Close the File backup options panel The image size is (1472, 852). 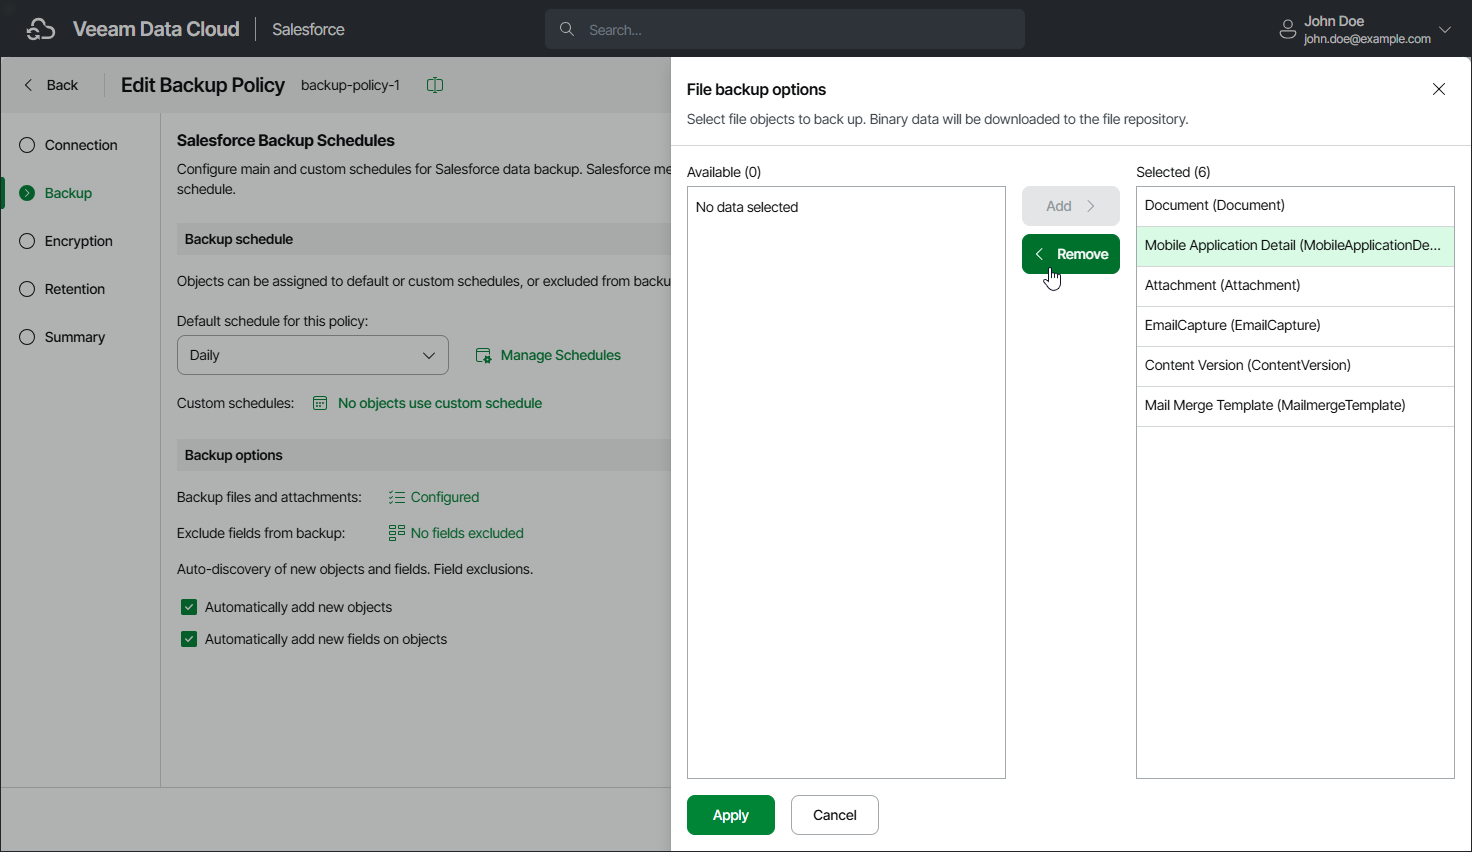(1439, 89)
